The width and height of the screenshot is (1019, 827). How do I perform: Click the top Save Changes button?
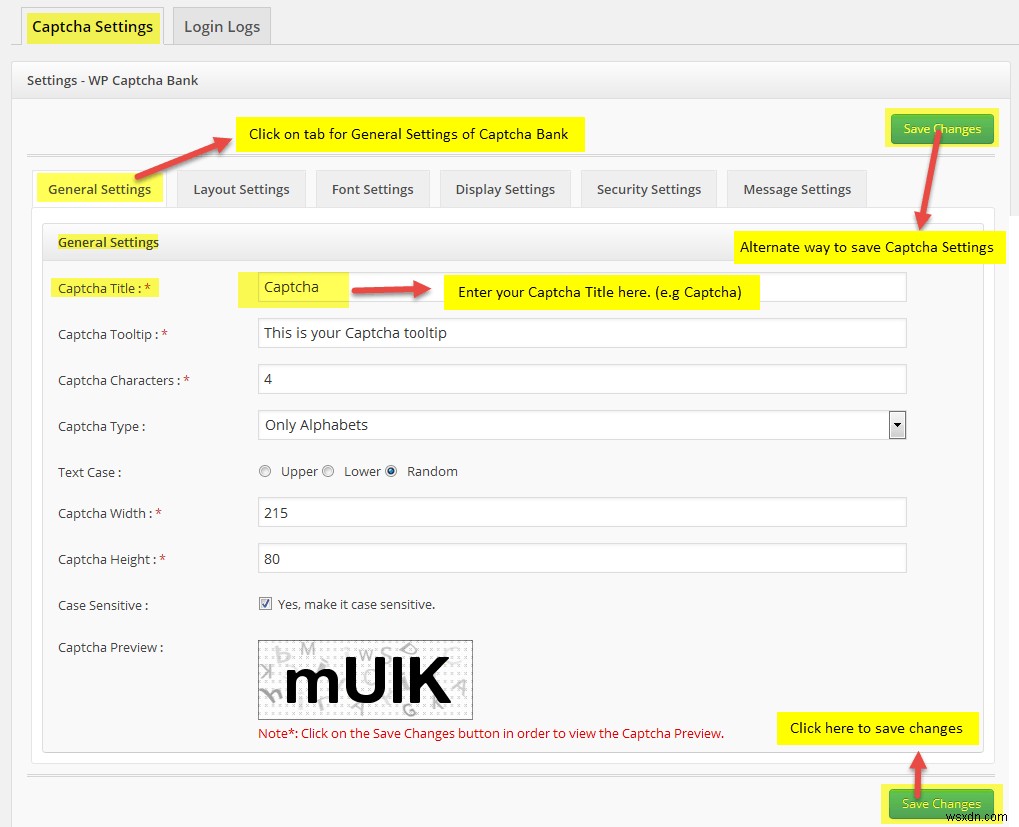click(x=941, y=128)
